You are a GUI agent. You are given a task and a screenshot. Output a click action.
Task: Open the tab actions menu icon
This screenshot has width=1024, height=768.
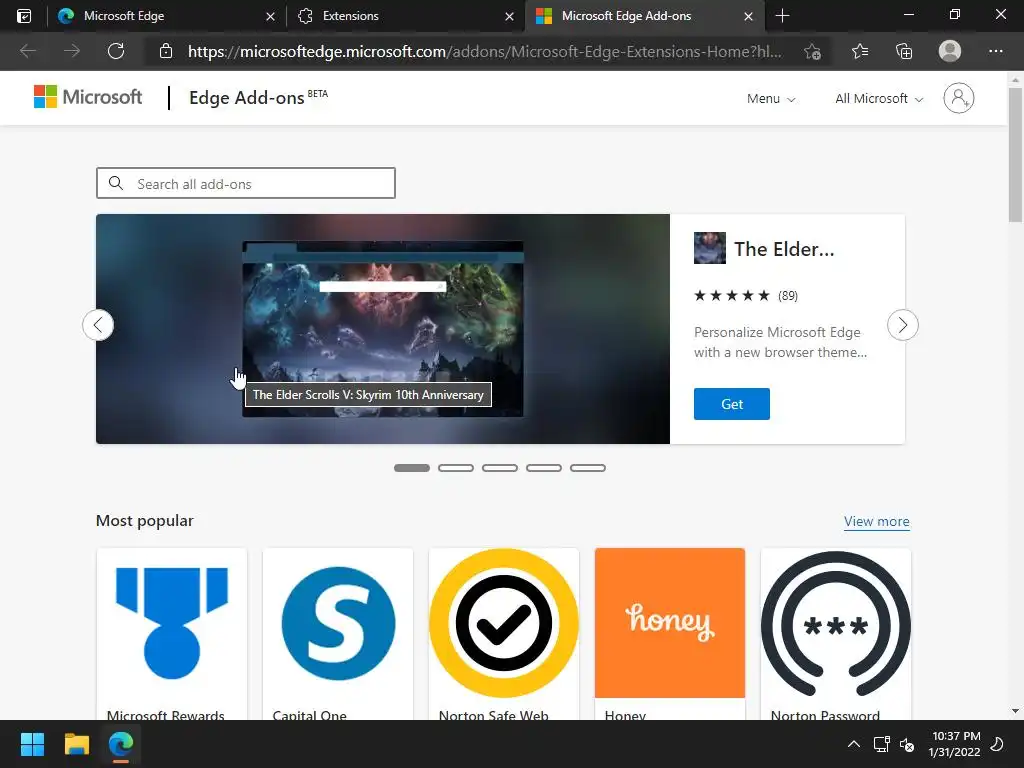coord(24,16)
